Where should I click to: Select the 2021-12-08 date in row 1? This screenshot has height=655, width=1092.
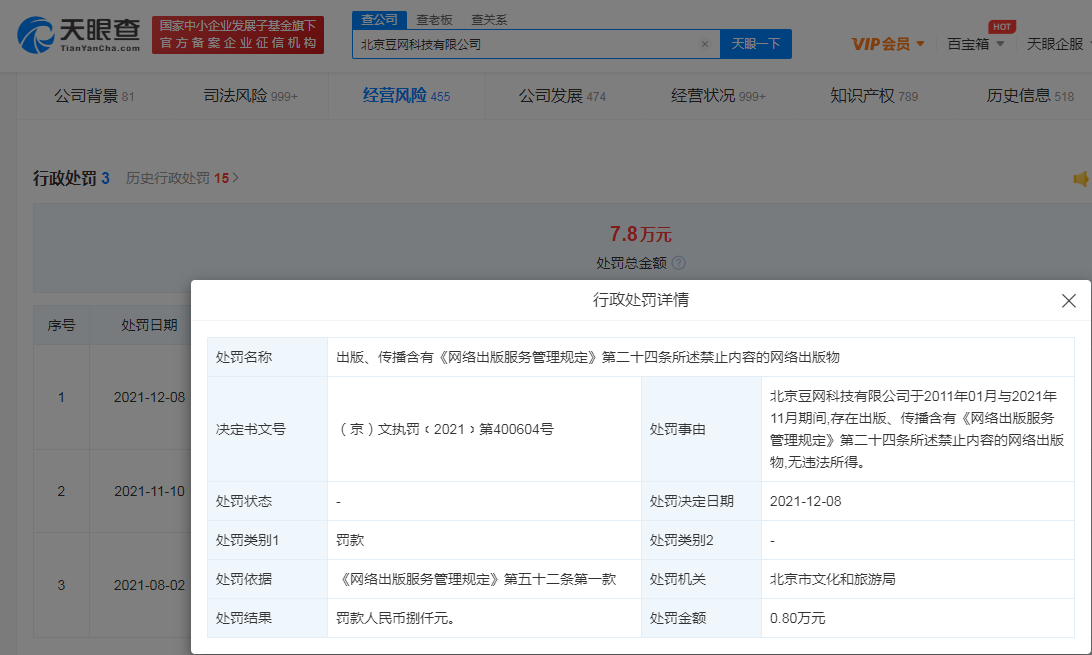point(149,397)
